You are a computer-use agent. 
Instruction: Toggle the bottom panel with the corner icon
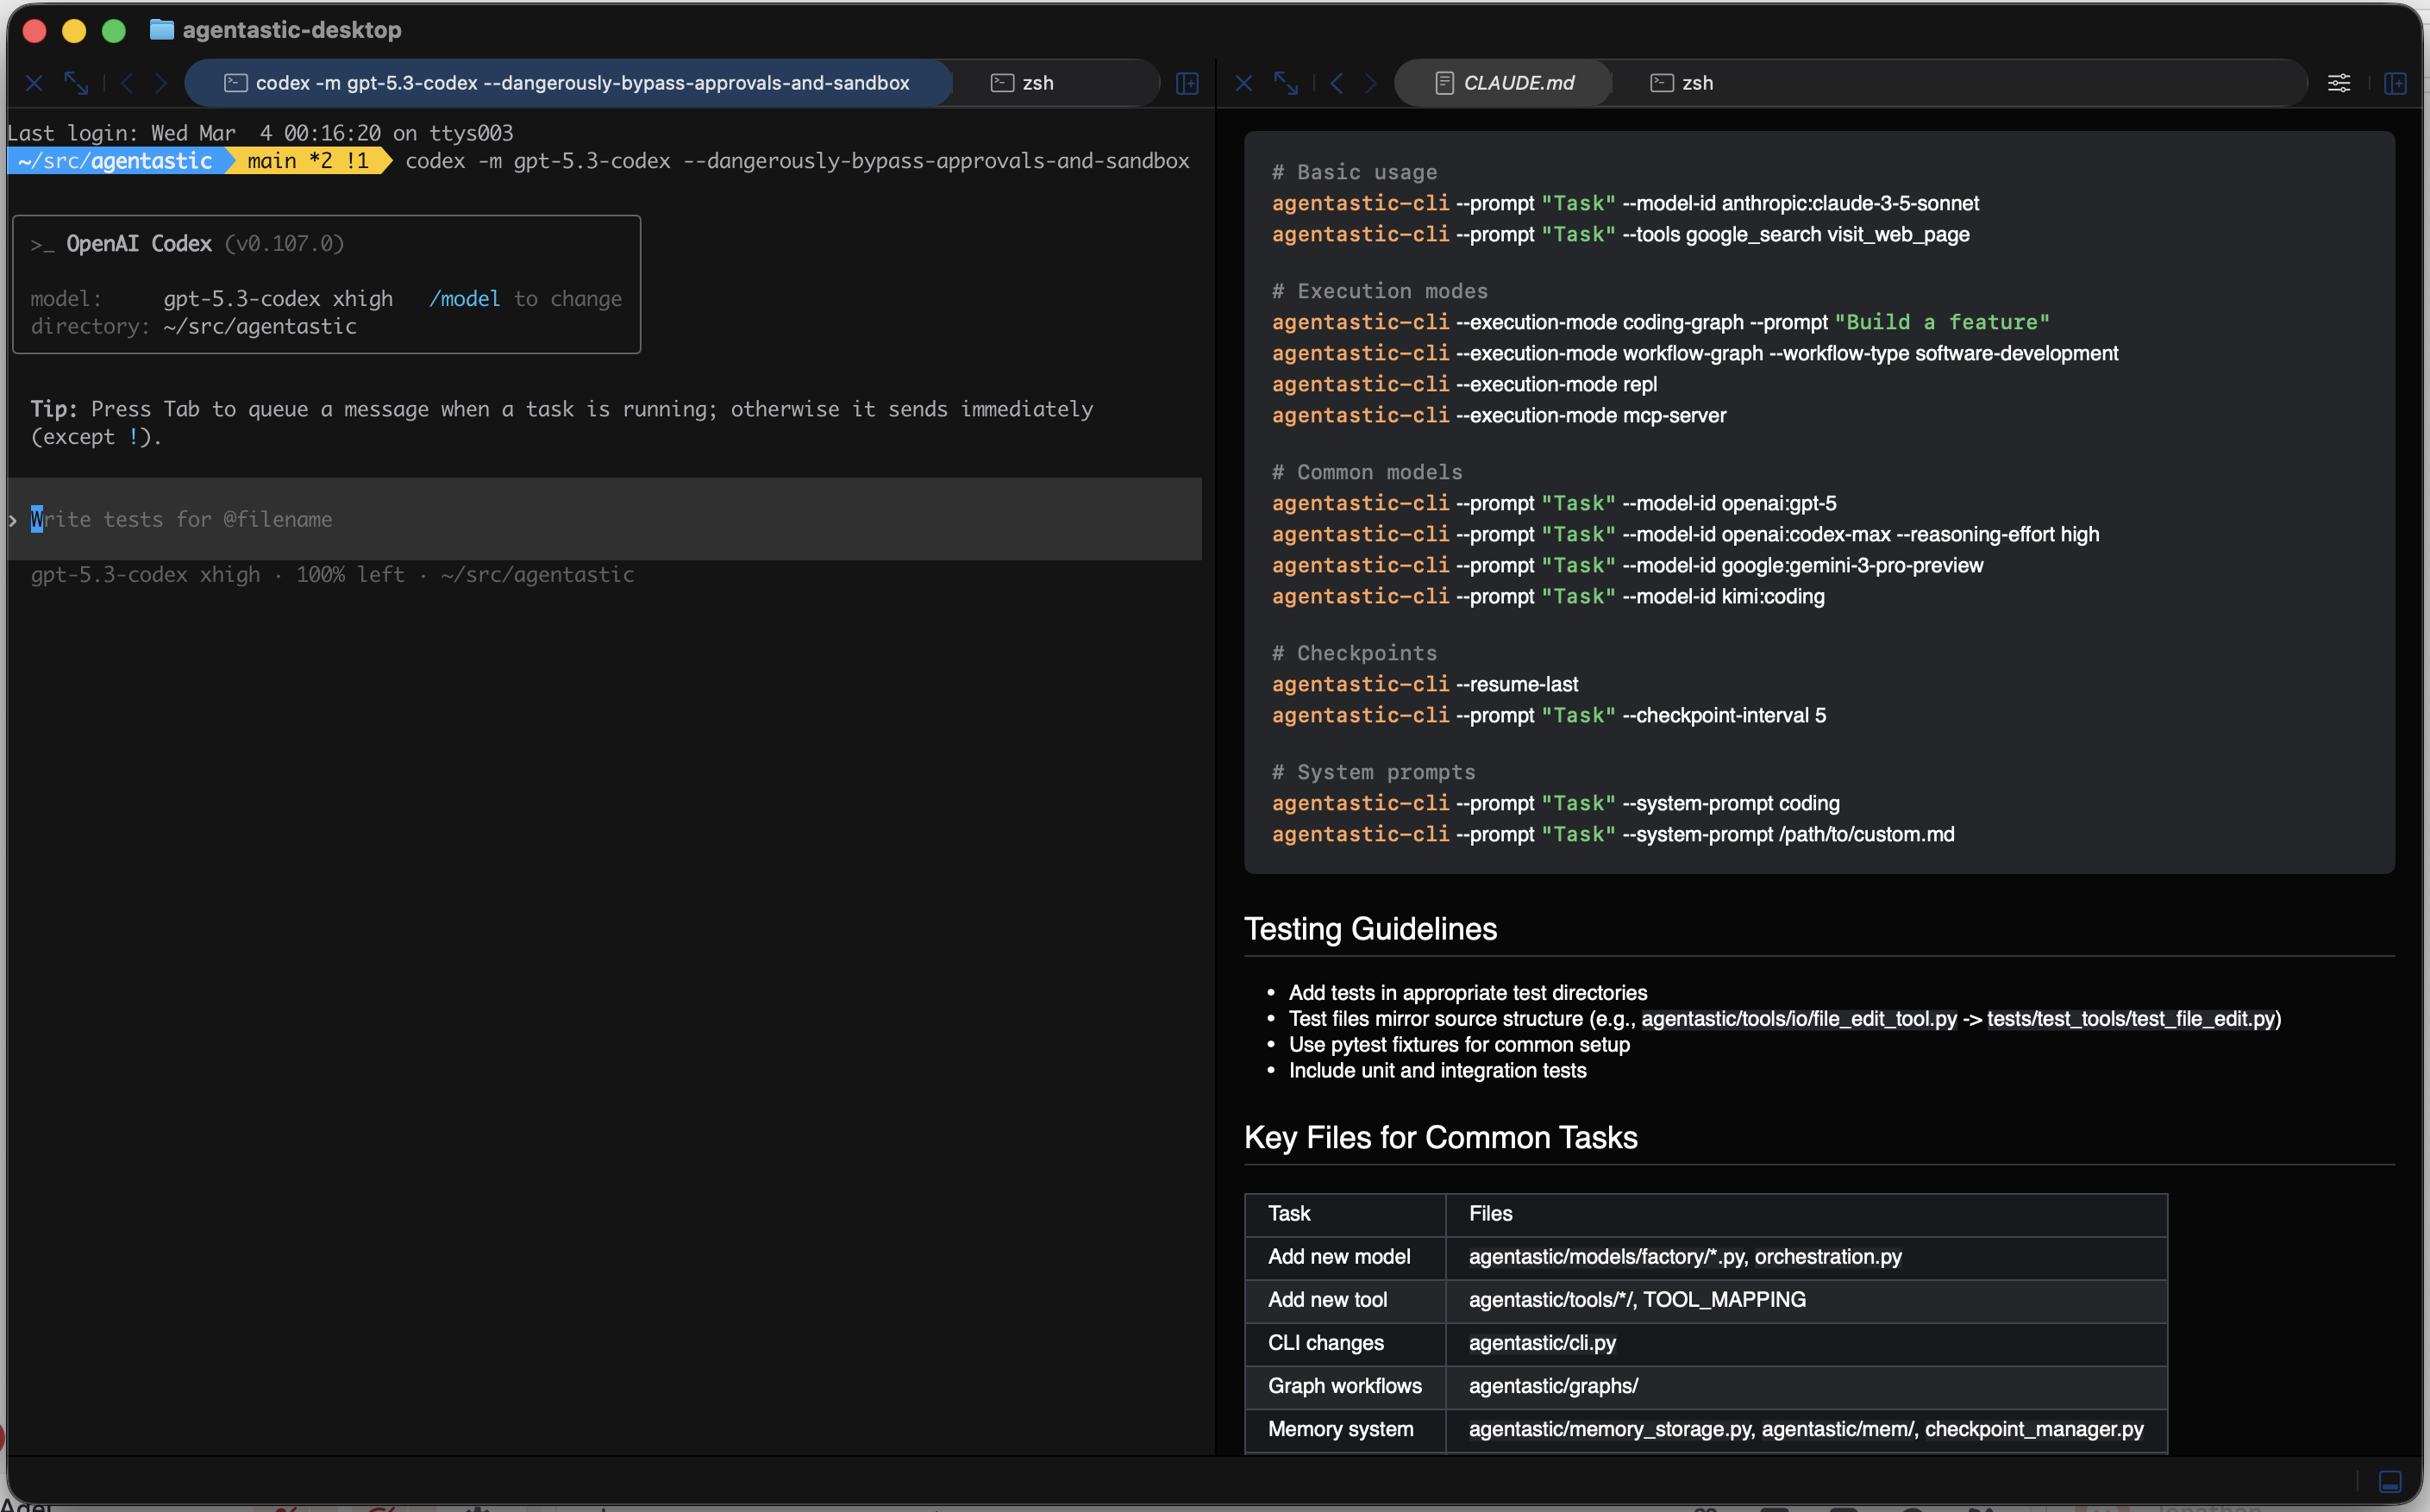click(x=2390, y=1483)
